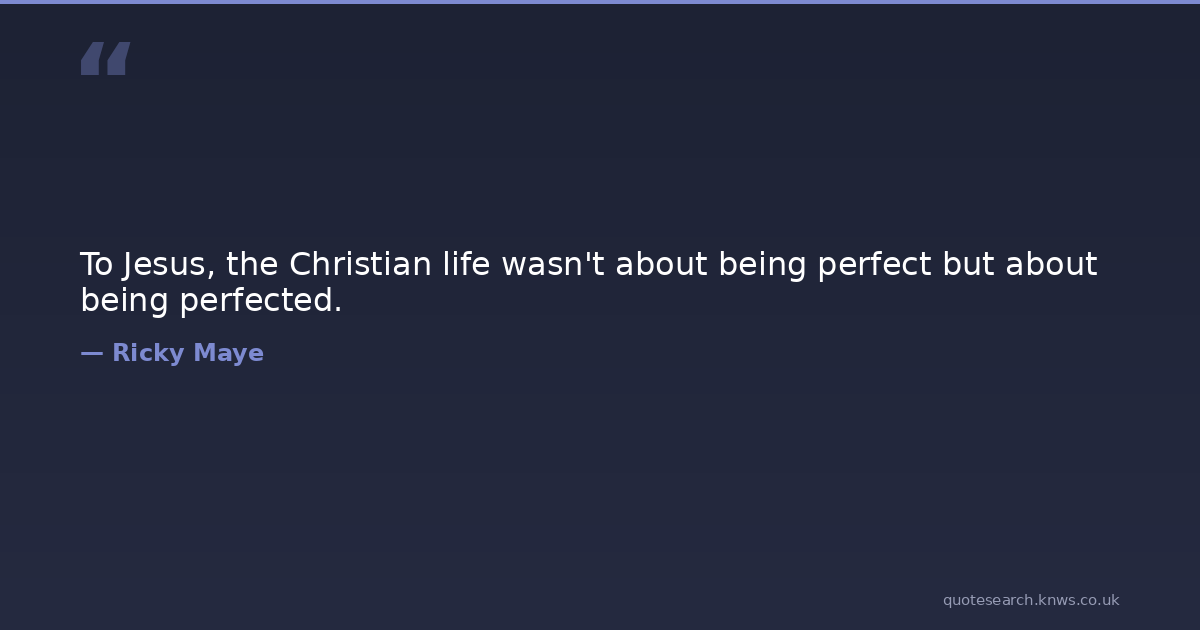The image size is (1200, 630).
Task: Click the word "the" before Christian
Action: tap(252, 265)
